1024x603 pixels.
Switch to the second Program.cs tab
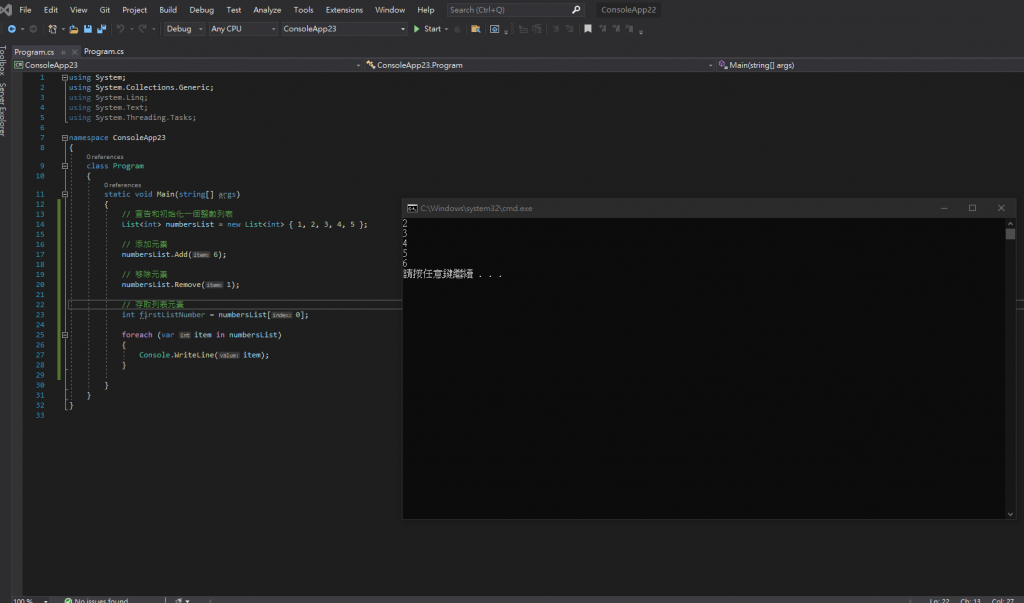(104, 51)
